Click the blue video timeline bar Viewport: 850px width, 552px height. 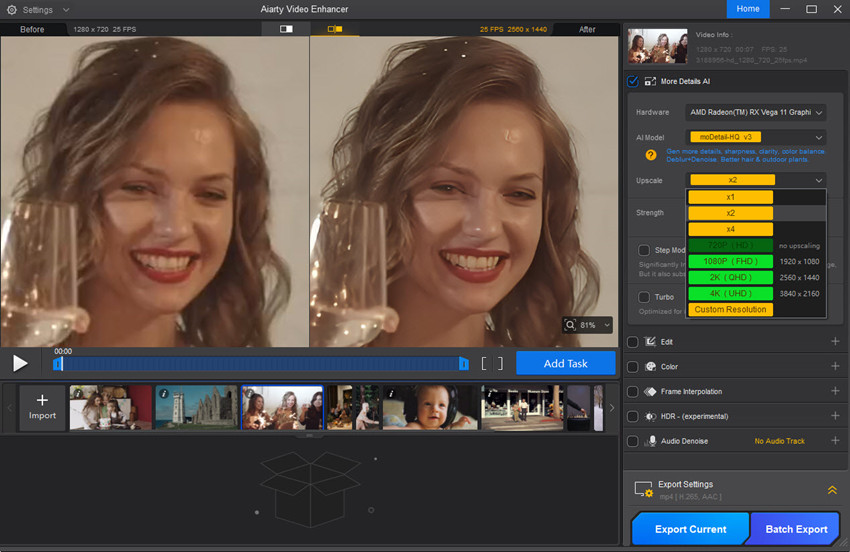[260, 364]
